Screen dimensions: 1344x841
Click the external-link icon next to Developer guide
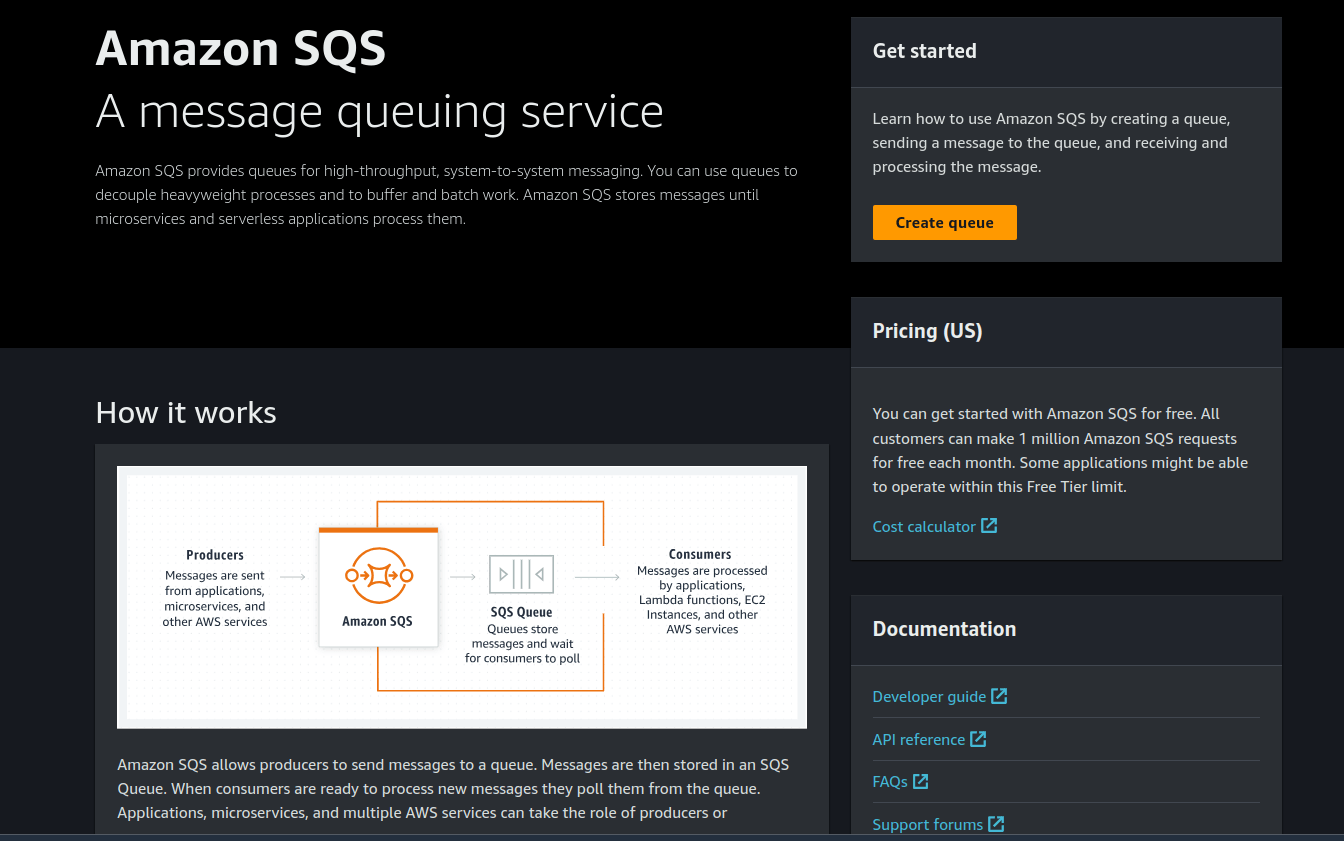click(999, 696)
